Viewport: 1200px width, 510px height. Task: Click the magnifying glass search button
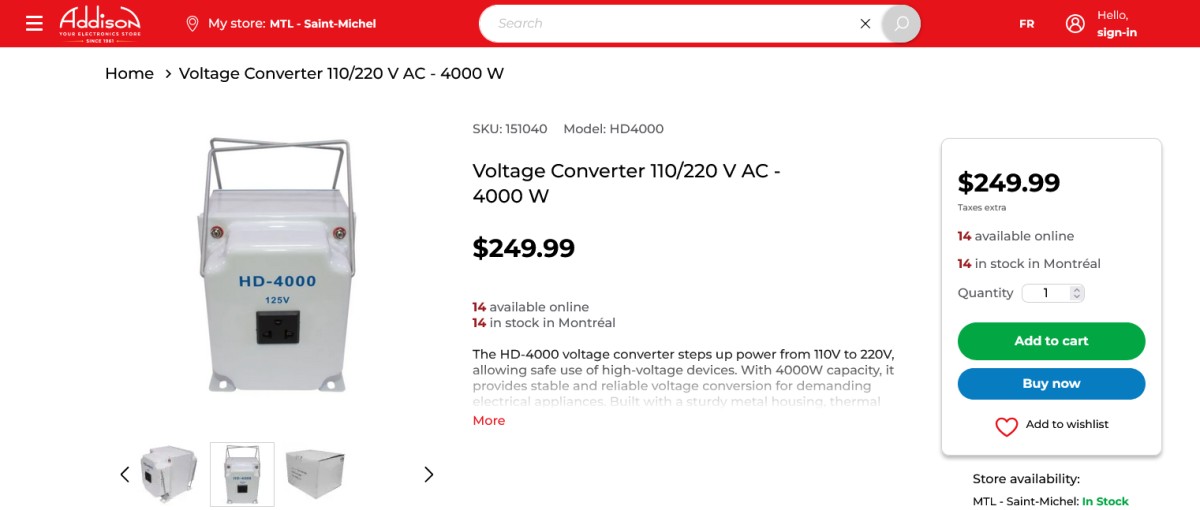(901, 23)
